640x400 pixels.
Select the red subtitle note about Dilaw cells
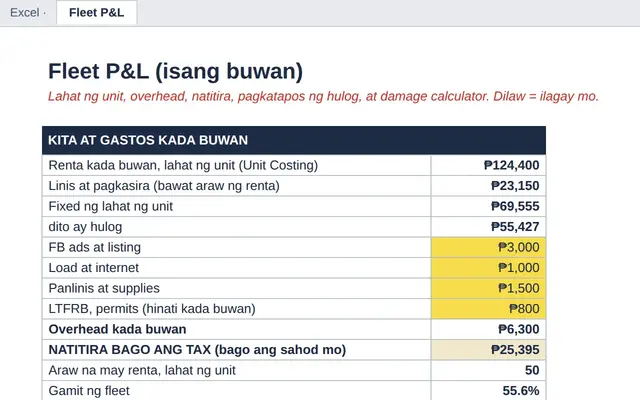pos(323,96)
